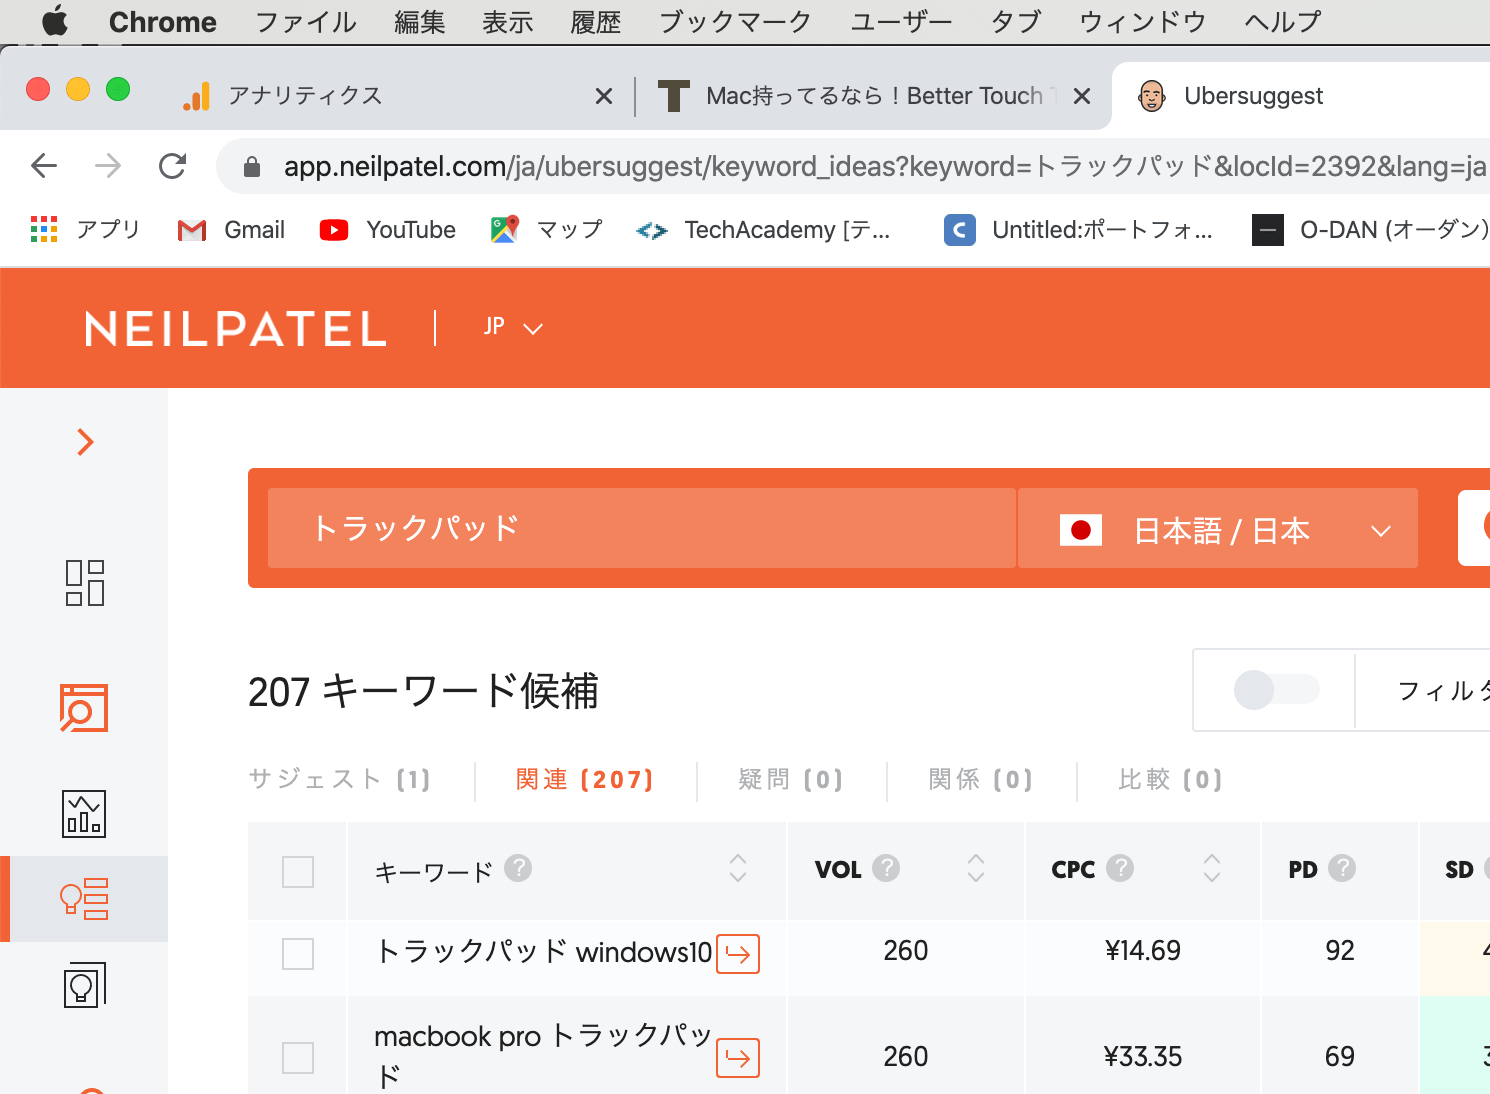Sort table by CPC column arrows
The image size is (1490, 1094).
click(x=1212, y=868)
